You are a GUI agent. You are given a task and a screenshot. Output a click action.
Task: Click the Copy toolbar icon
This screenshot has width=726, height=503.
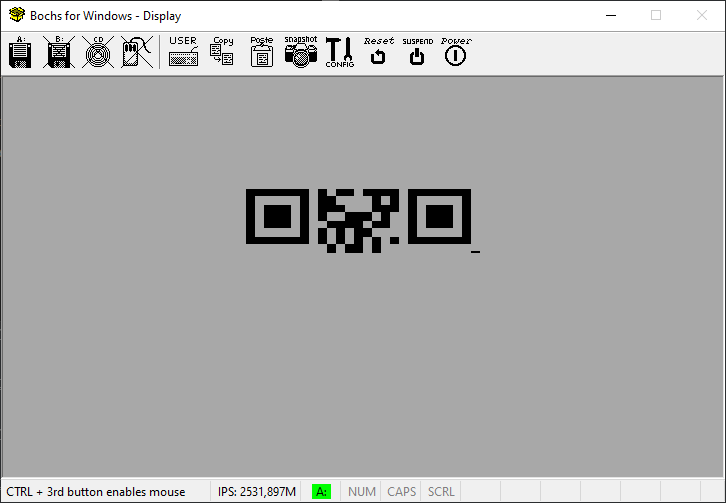[x=222, y=52]
